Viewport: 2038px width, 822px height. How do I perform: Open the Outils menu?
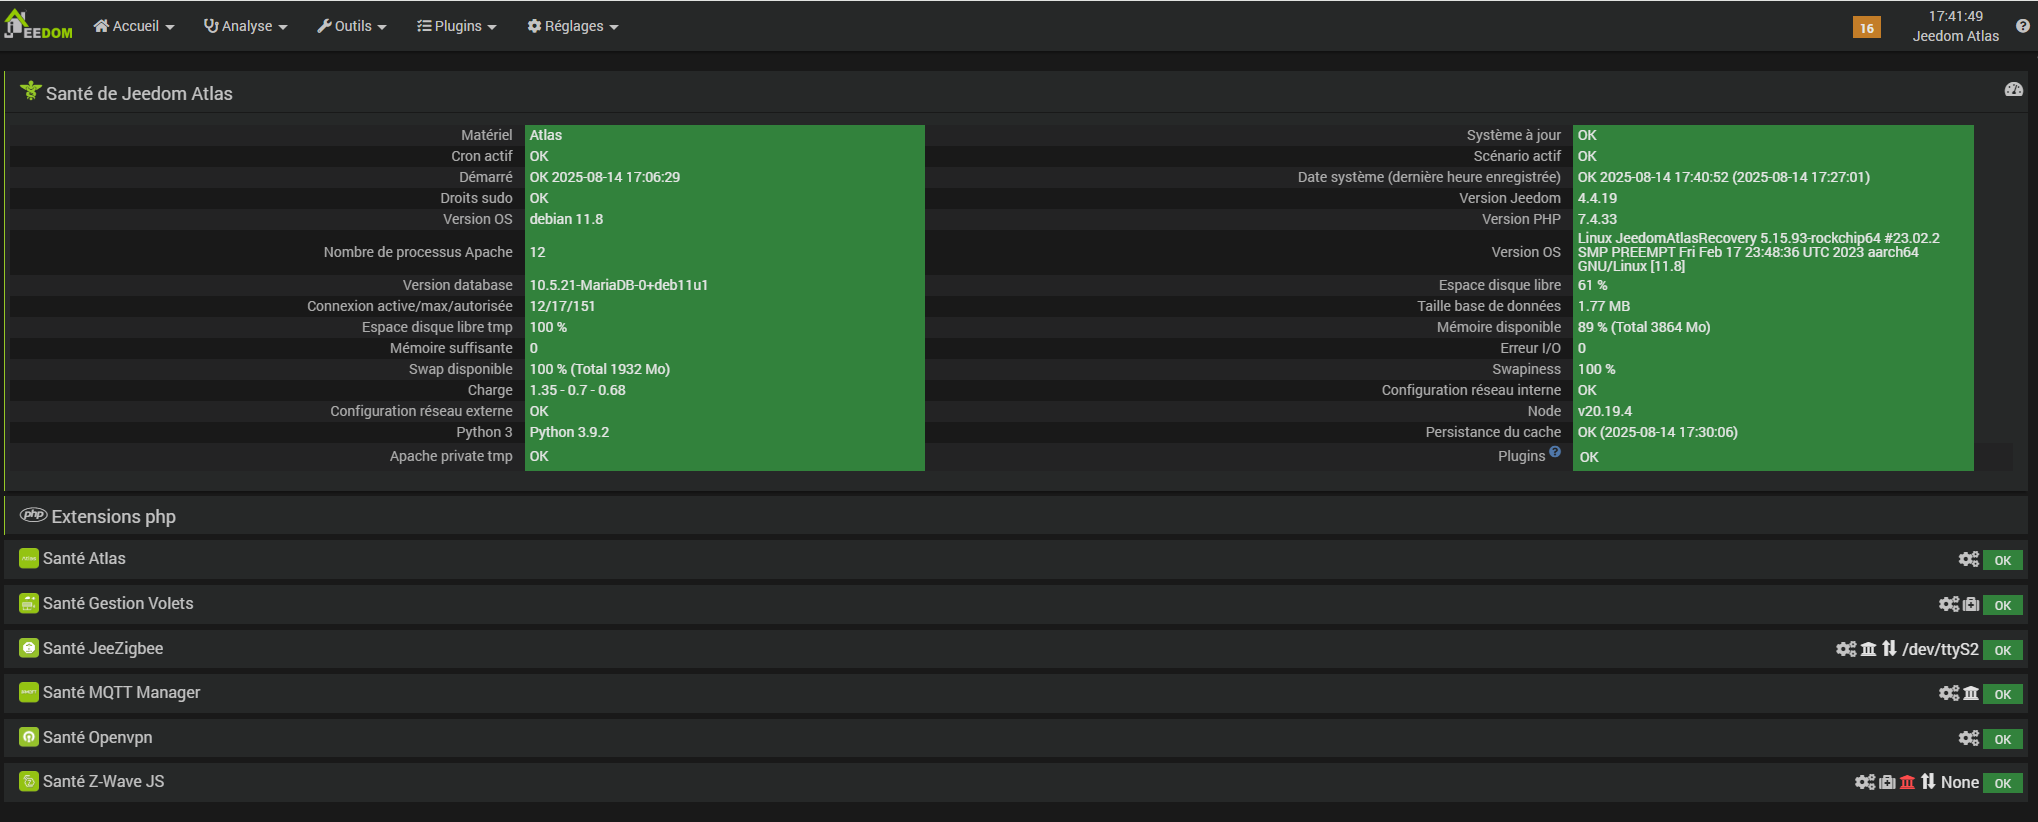(351, 26)
